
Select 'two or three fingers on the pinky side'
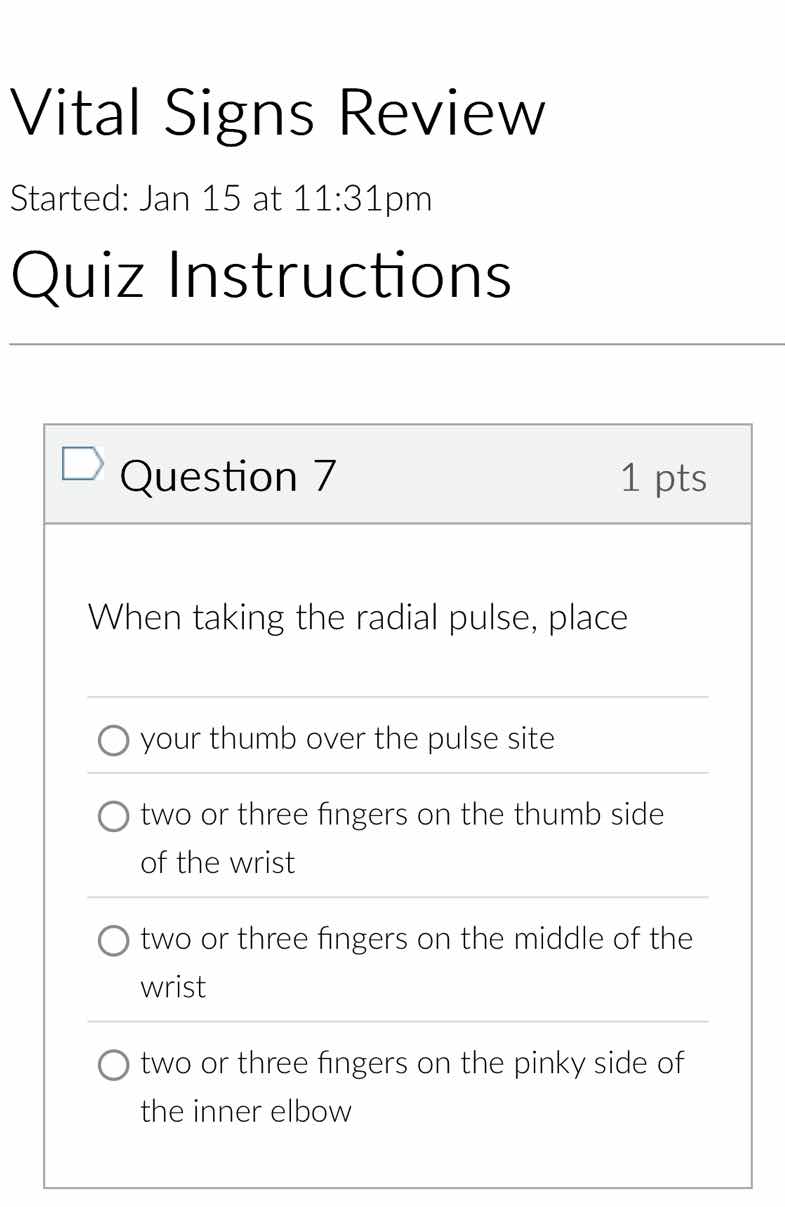coord(113,1064)
